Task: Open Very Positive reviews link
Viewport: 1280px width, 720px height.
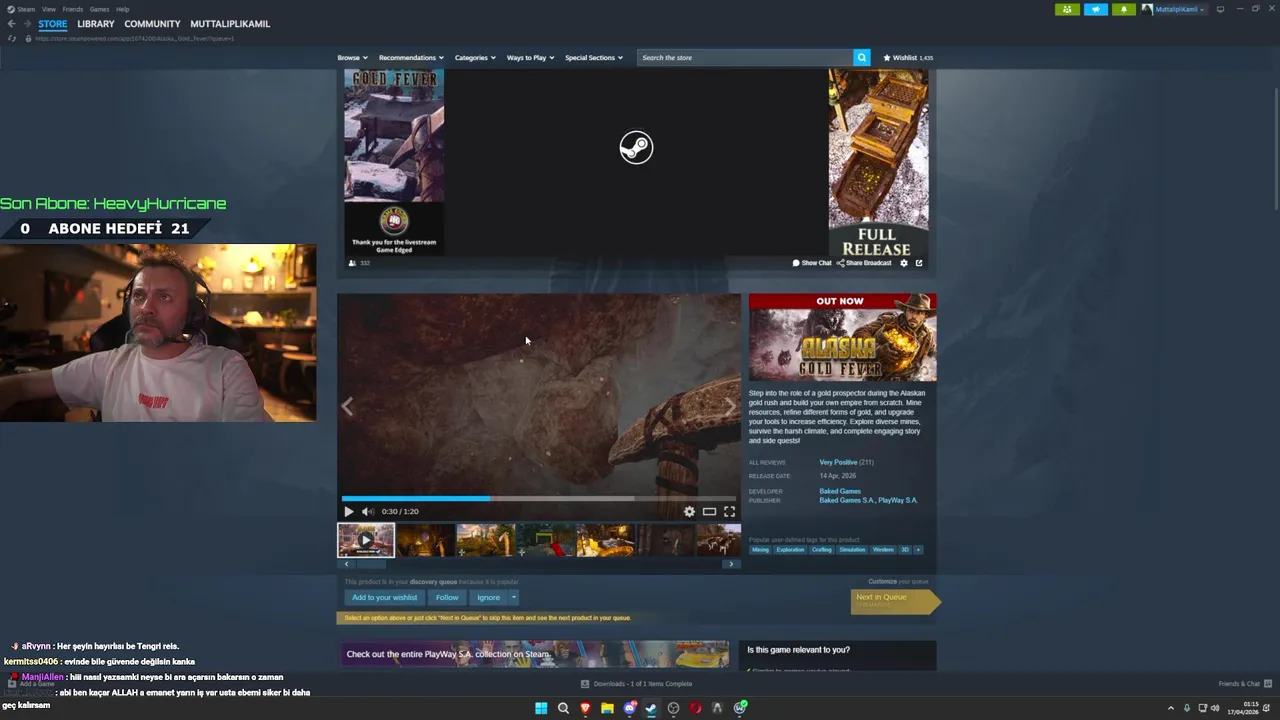Action: tap(837, 462)
